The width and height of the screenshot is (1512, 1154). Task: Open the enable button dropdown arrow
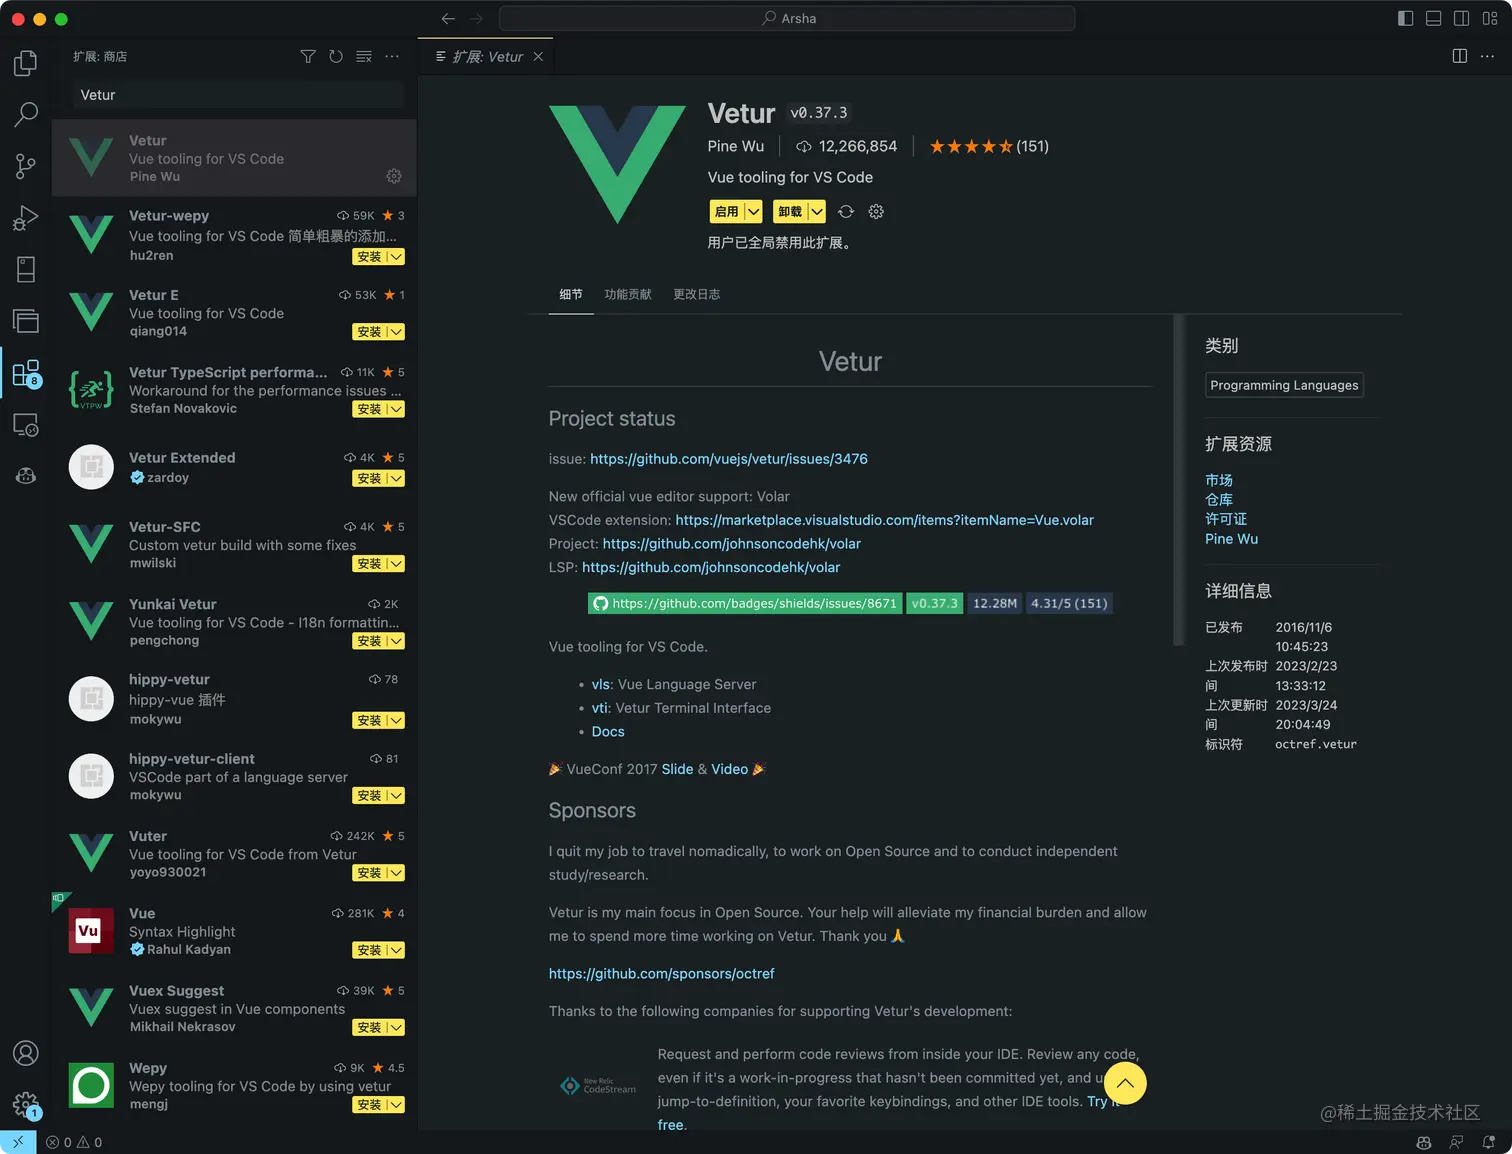click(754, 212)
